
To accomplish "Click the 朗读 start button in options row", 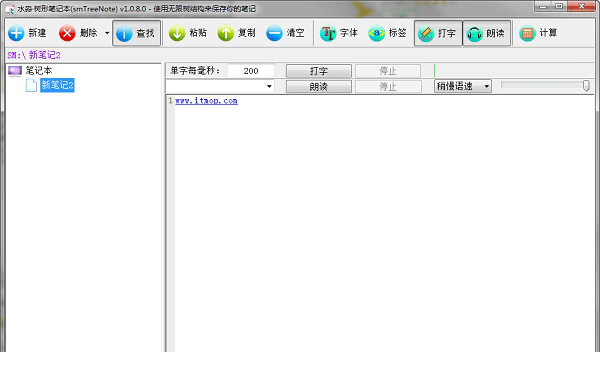I will pos(318,87).
